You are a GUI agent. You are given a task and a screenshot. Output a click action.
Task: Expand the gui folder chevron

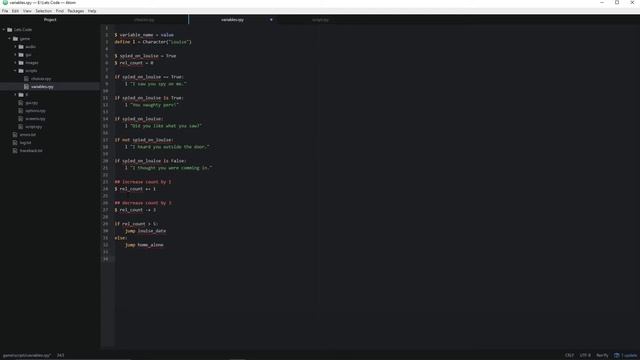16,55
